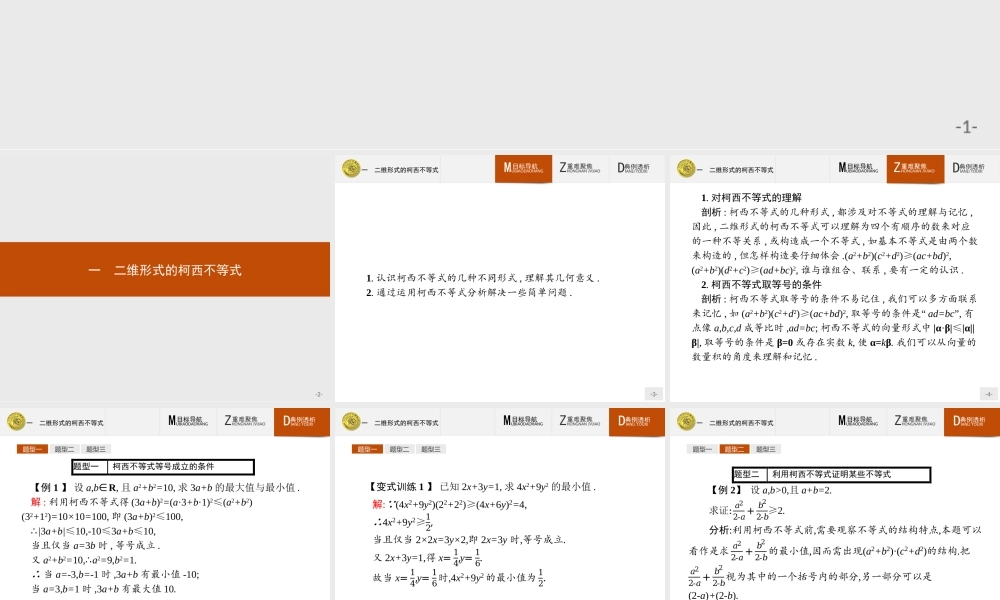Open D典例透析 section on the bottom-left slide
This screenshot has height=600, width=1000.
(302, 421)
